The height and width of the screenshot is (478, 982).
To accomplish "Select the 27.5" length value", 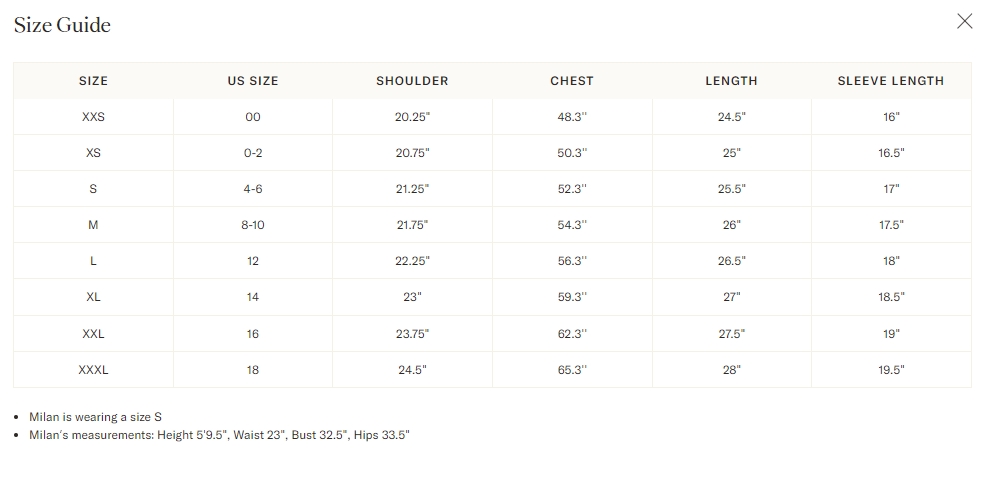I will coord(731,334).
